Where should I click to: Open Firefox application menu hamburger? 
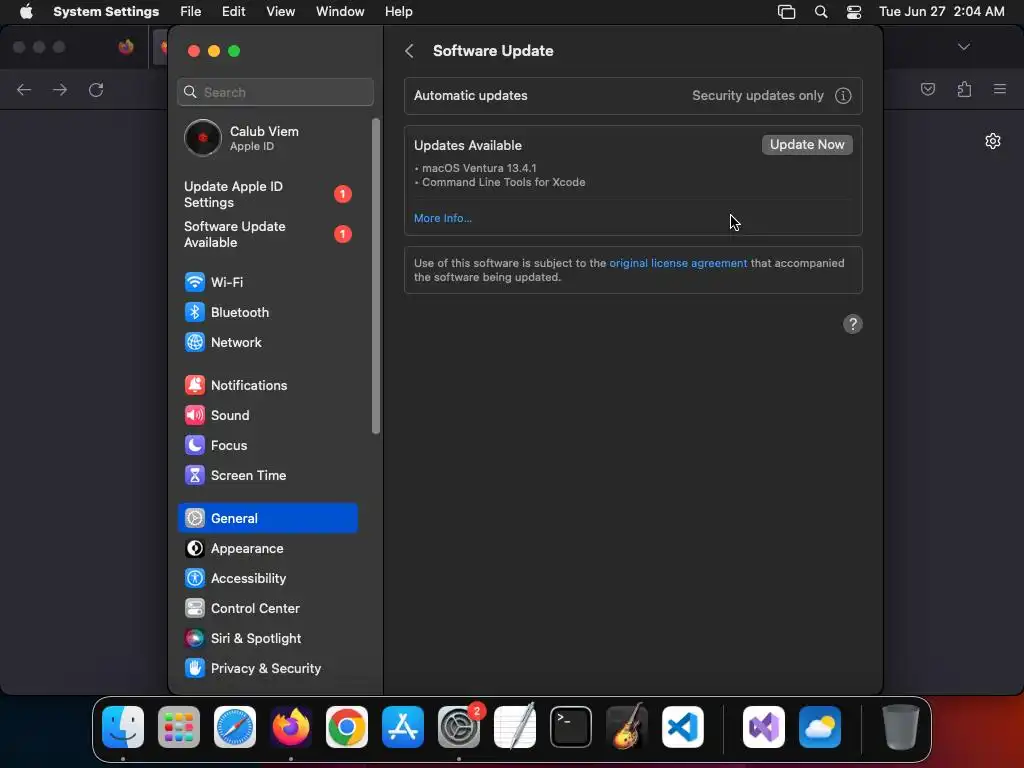[1000, 89]
